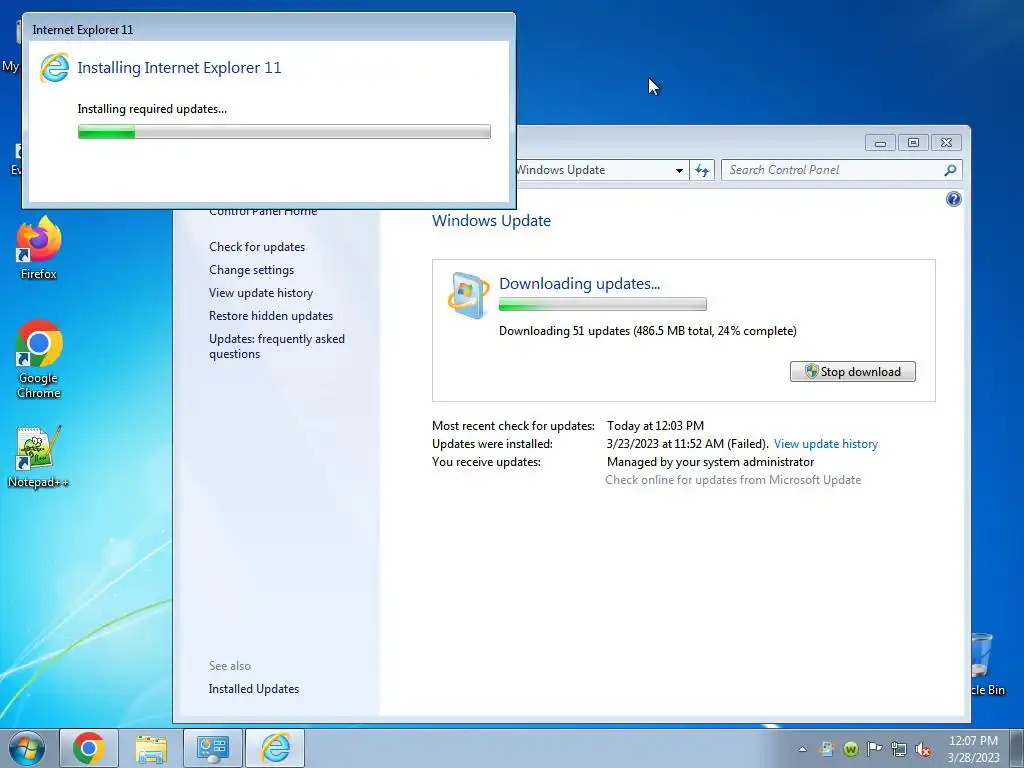The width and height of the screenshot is (1024, 768).
Task: Focus the Search Control Panel field
Action: coord(841,170)
